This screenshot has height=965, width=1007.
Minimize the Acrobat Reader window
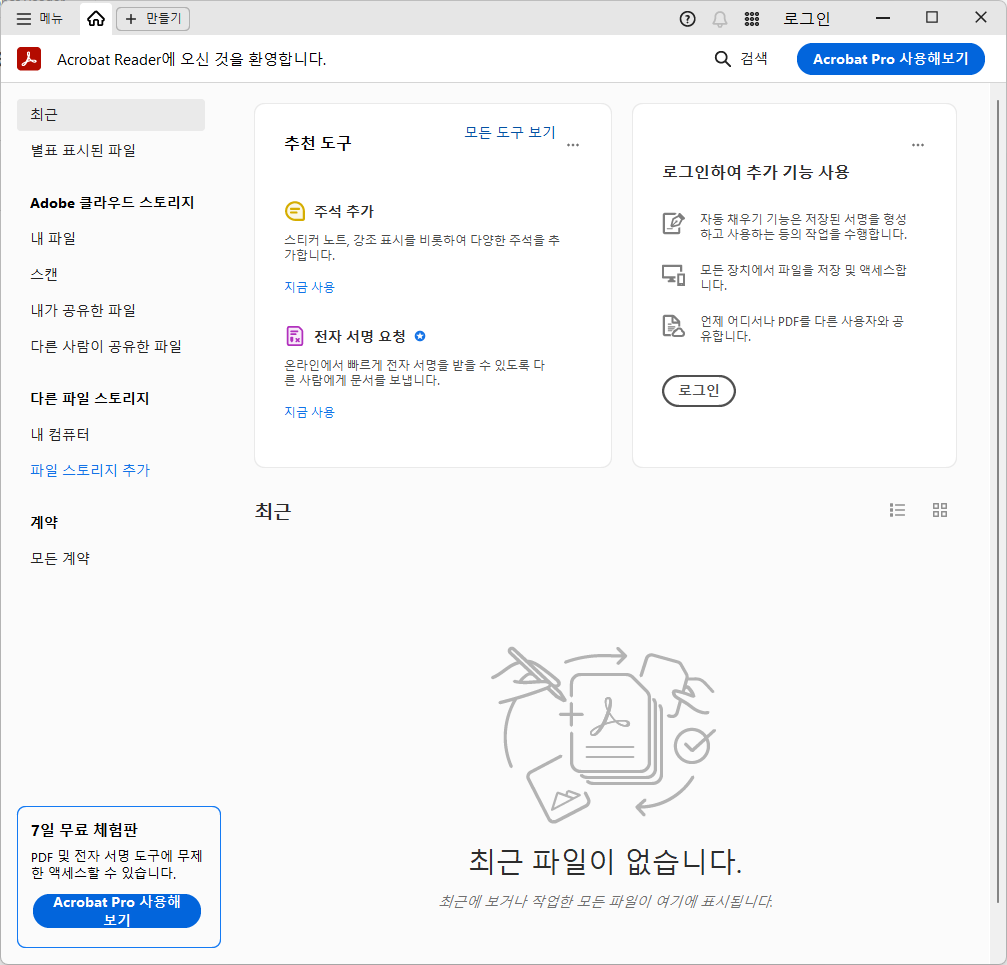pos(883,18)
